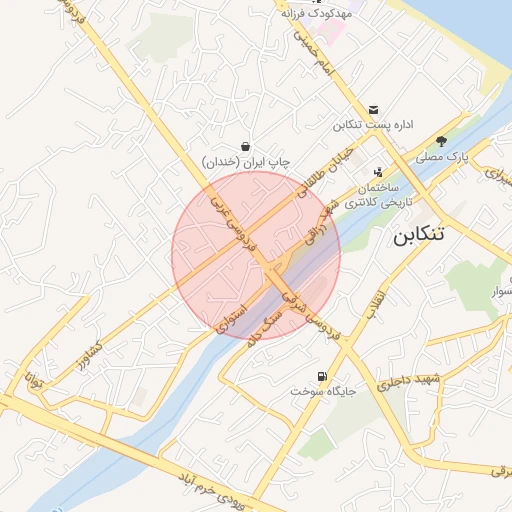Click the امام خمینی street label
This screenshot has height=512, width=512.
tap(313, 53)
